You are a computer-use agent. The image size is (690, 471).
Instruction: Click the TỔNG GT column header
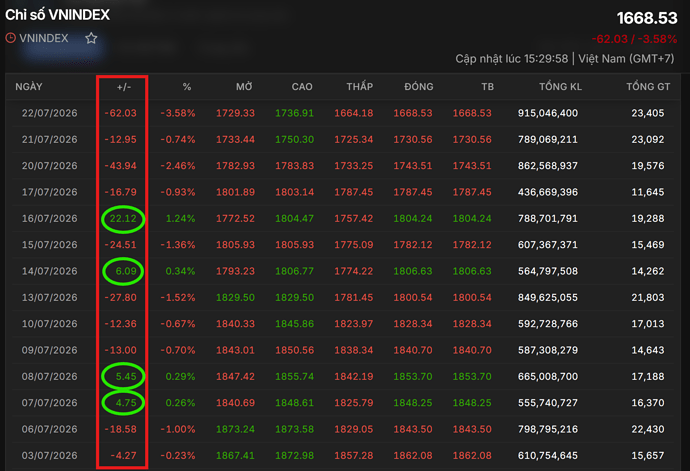pyautogui.click(x=648, y=86)
